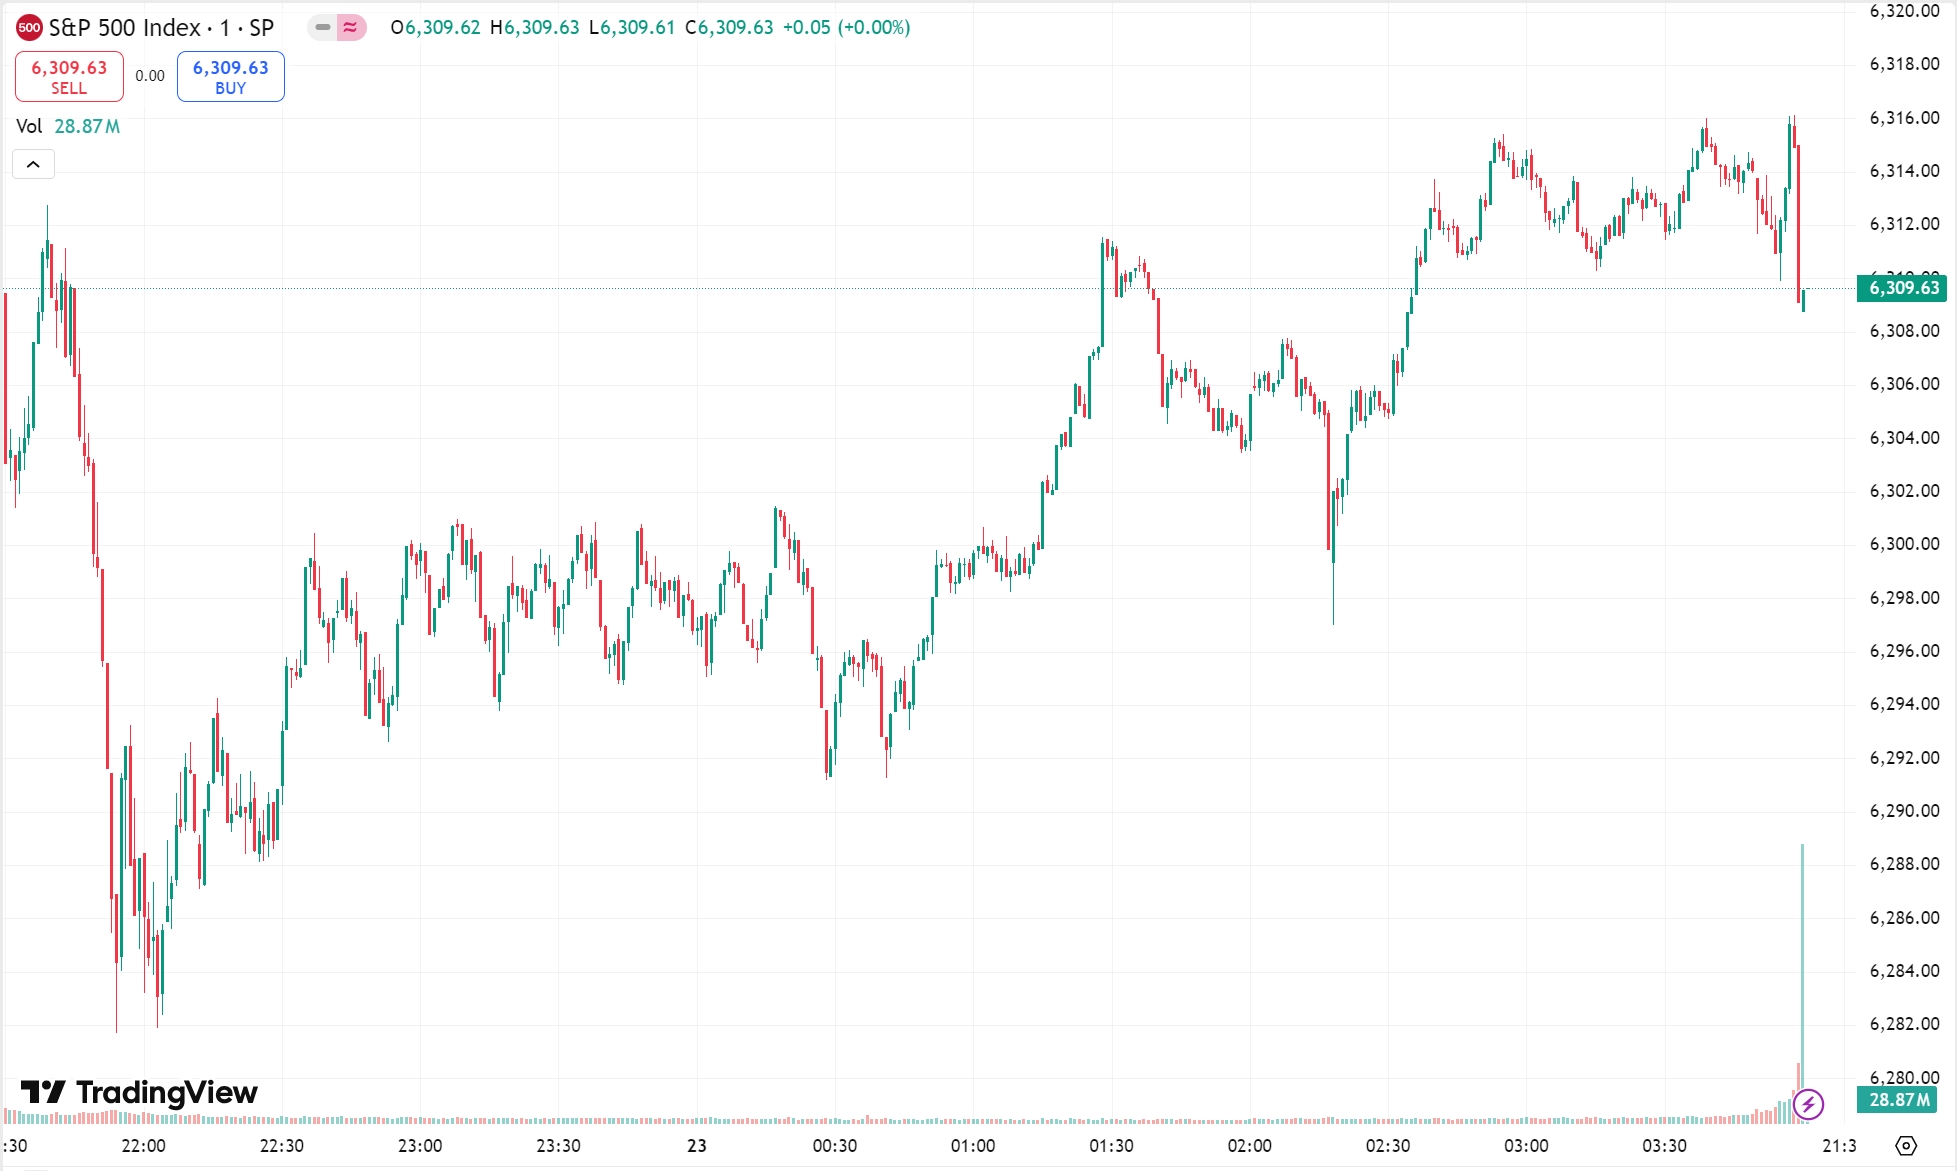Click the TradingView logo

(x=135, y=1094)
